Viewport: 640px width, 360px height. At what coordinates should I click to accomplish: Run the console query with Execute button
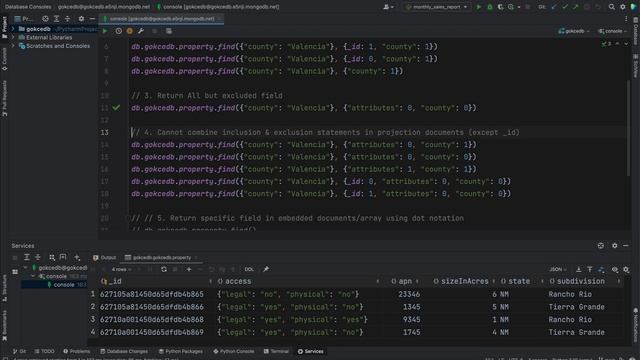(x=105, y=31)
